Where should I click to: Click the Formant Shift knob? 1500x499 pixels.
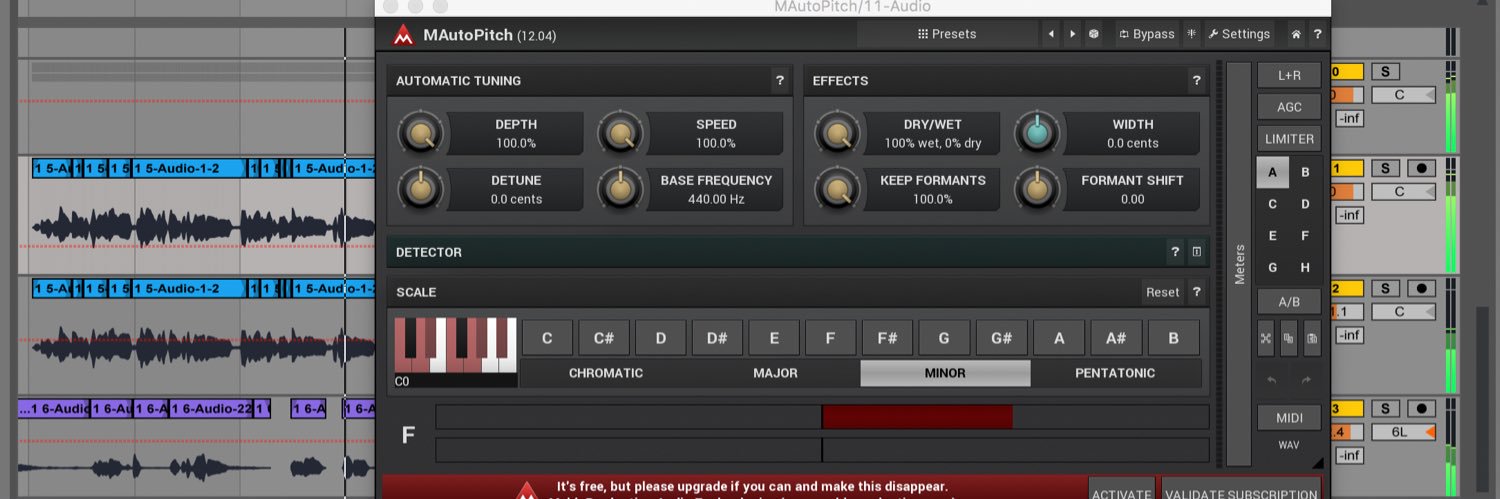pos(1037,189)
